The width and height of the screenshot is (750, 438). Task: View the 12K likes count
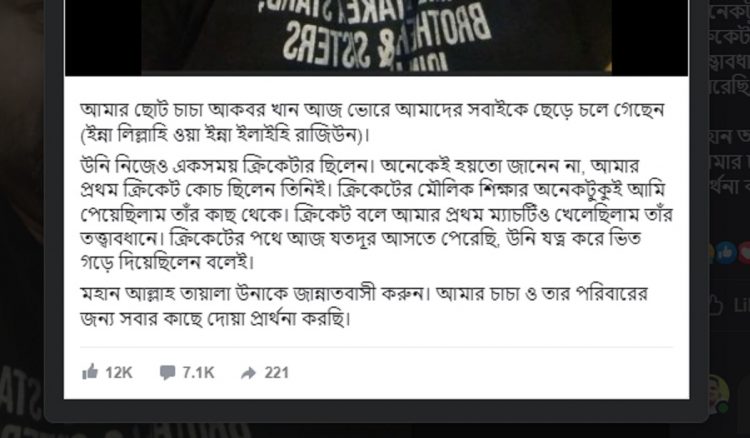[119, 372]
